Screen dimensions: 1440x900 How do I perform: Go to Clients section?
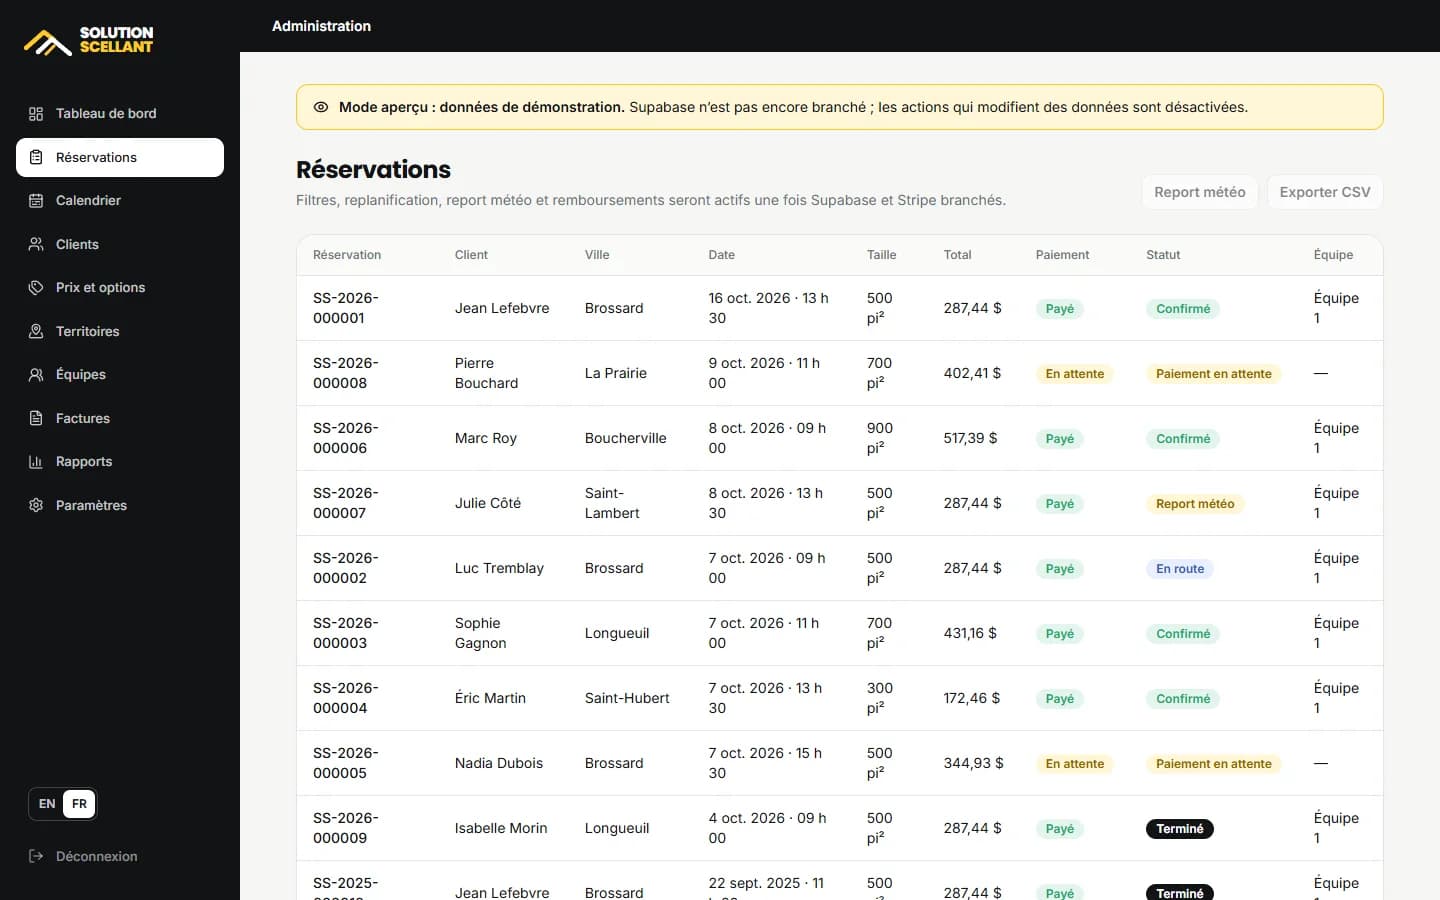pos(120,244)
